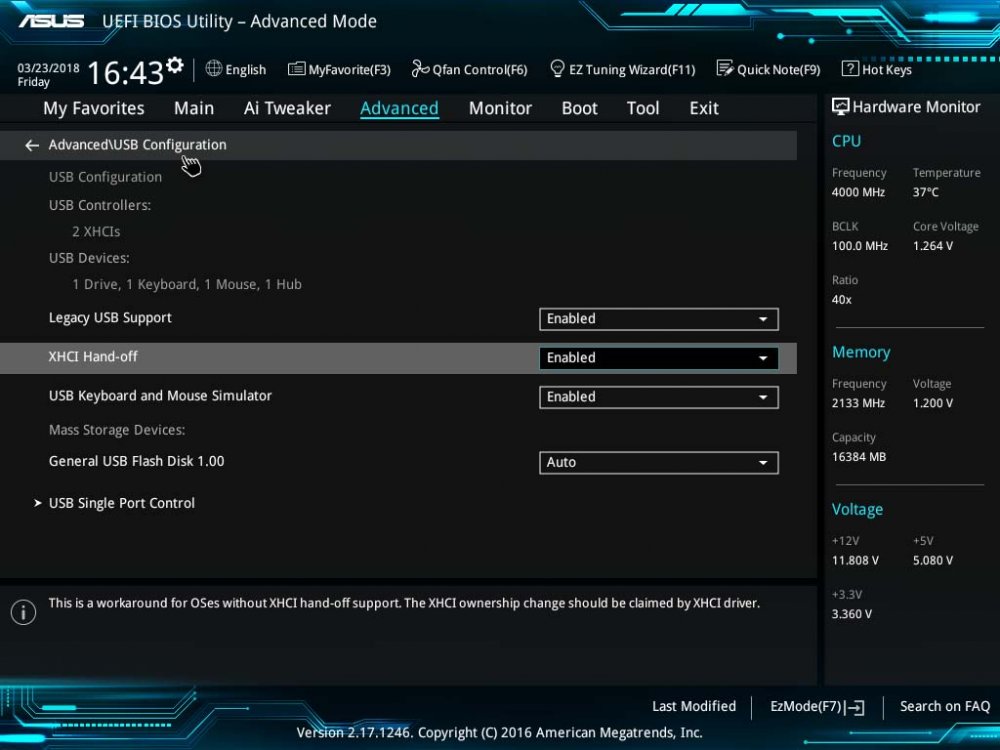The height and width of the screenshot is (750, 1000).
Task: Click the settings gear next to the clock
Action: [x=175, y=65]
